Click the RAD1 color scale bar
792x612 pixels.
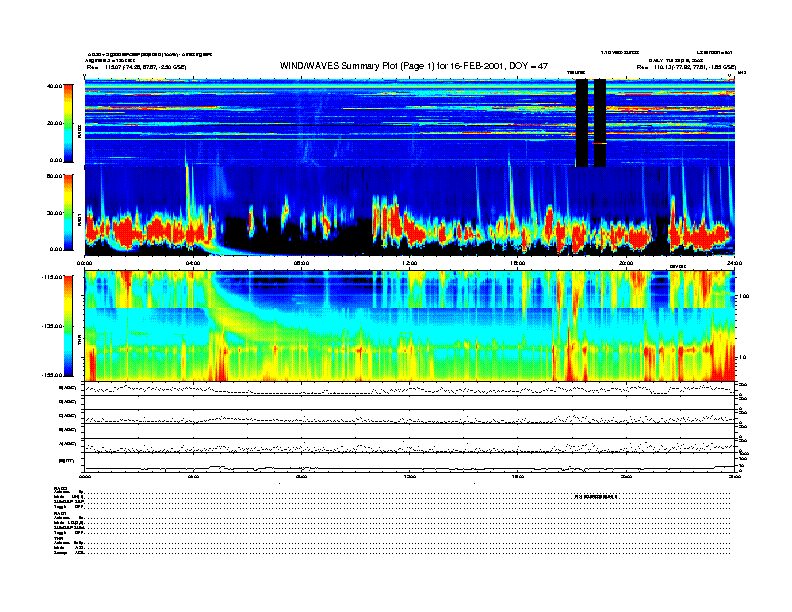click(x=68, y=212)
